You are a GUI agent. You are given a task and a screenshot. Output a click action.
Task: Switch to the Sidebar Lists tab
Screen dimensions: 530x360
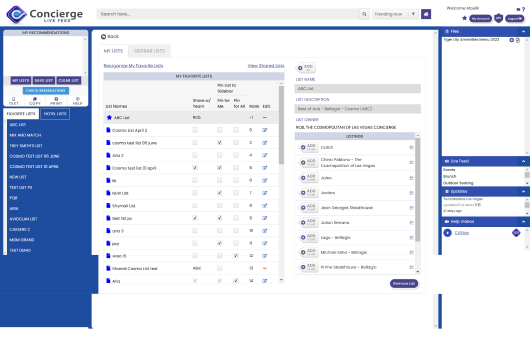[x=149, y=51]
